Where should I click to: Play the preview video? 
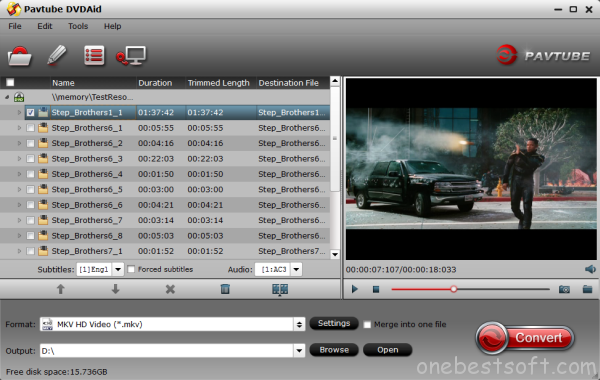tap(355, 289)
